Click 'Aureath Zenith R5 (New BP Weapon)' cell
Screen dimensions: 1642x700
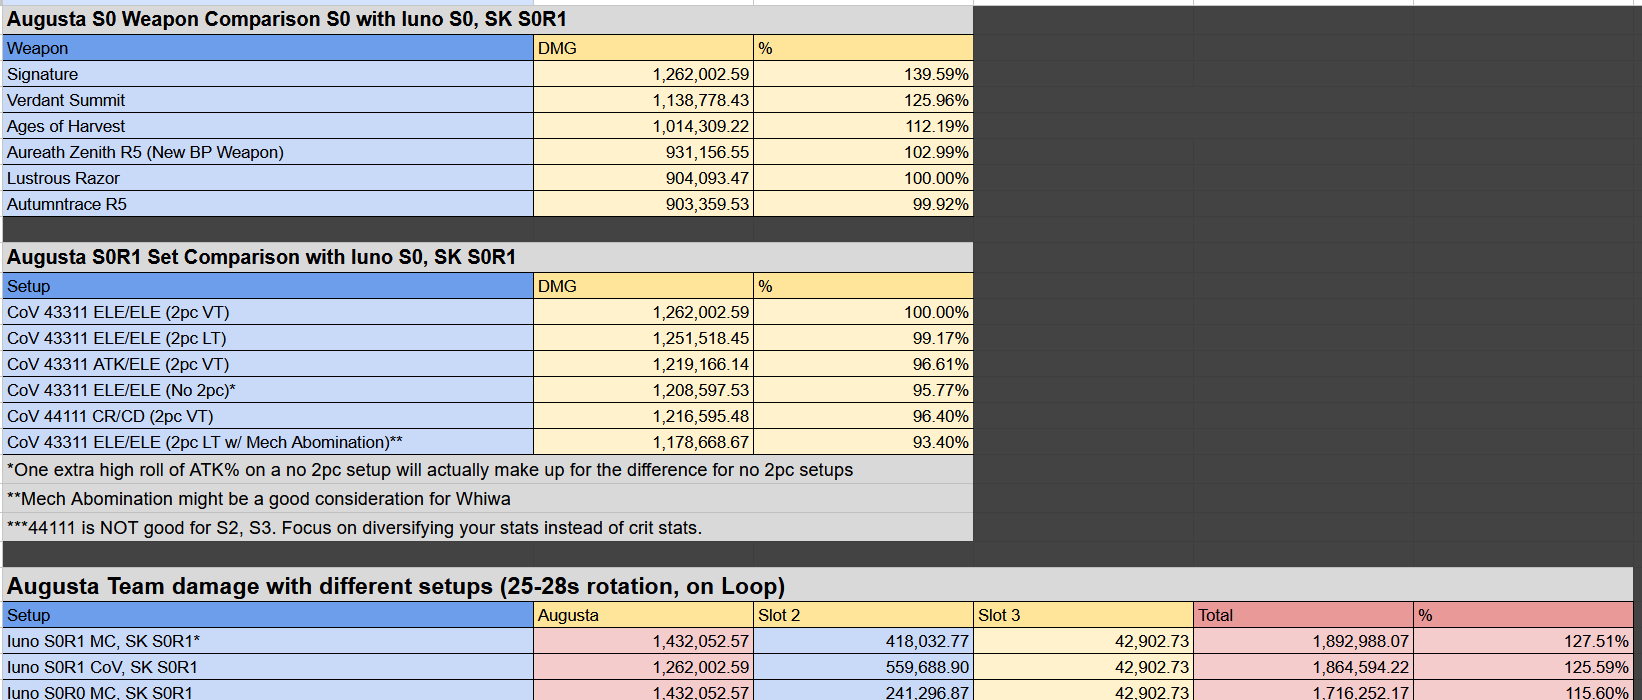click(x=268, y=152)
